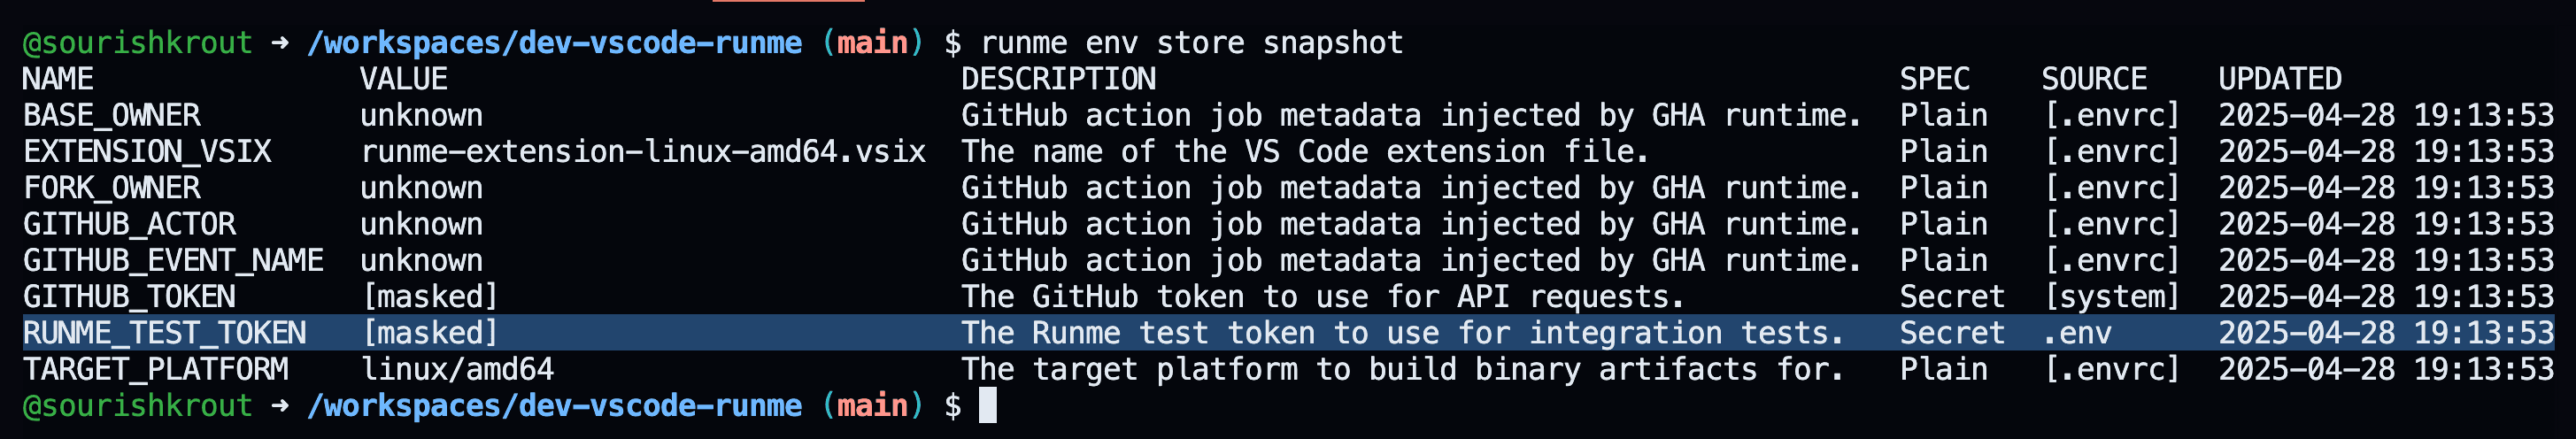2576x439 pixels.
Task: Click the .env source of RUNME_TEST_TOKEN
Action: tap(2077, 333)
